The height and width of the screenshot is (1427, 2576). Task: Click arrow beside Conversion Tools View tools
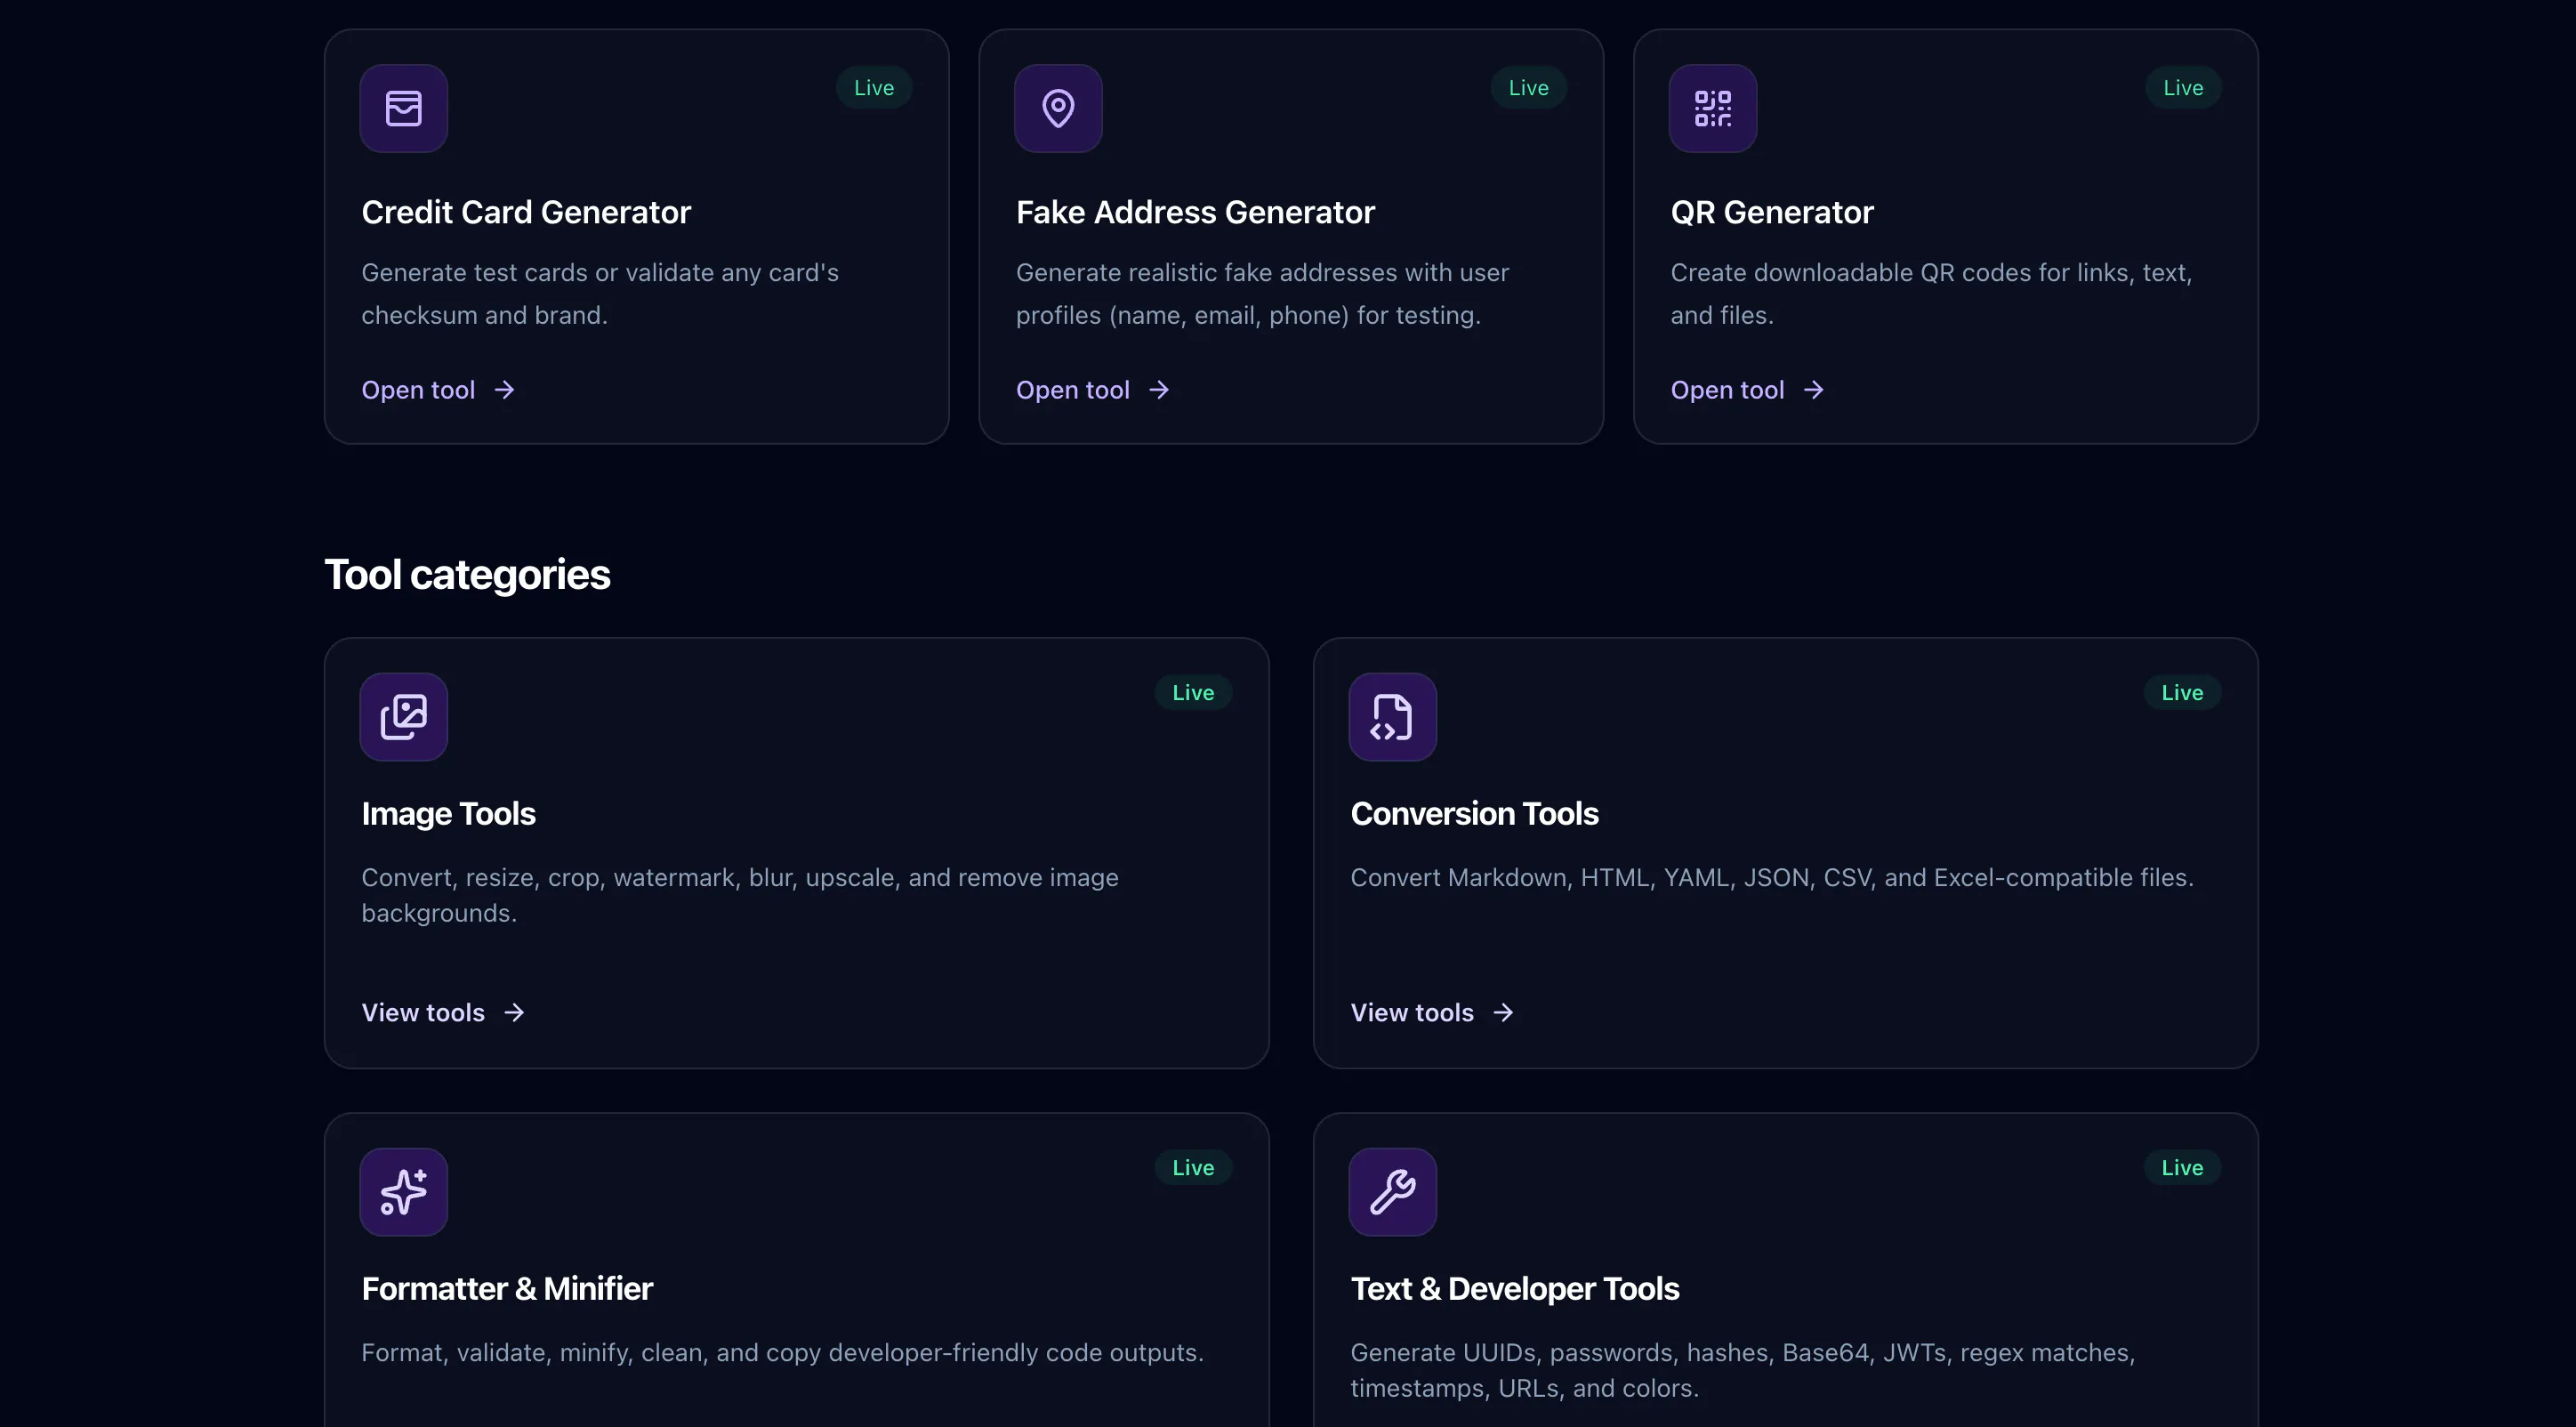[1503, 1013]
